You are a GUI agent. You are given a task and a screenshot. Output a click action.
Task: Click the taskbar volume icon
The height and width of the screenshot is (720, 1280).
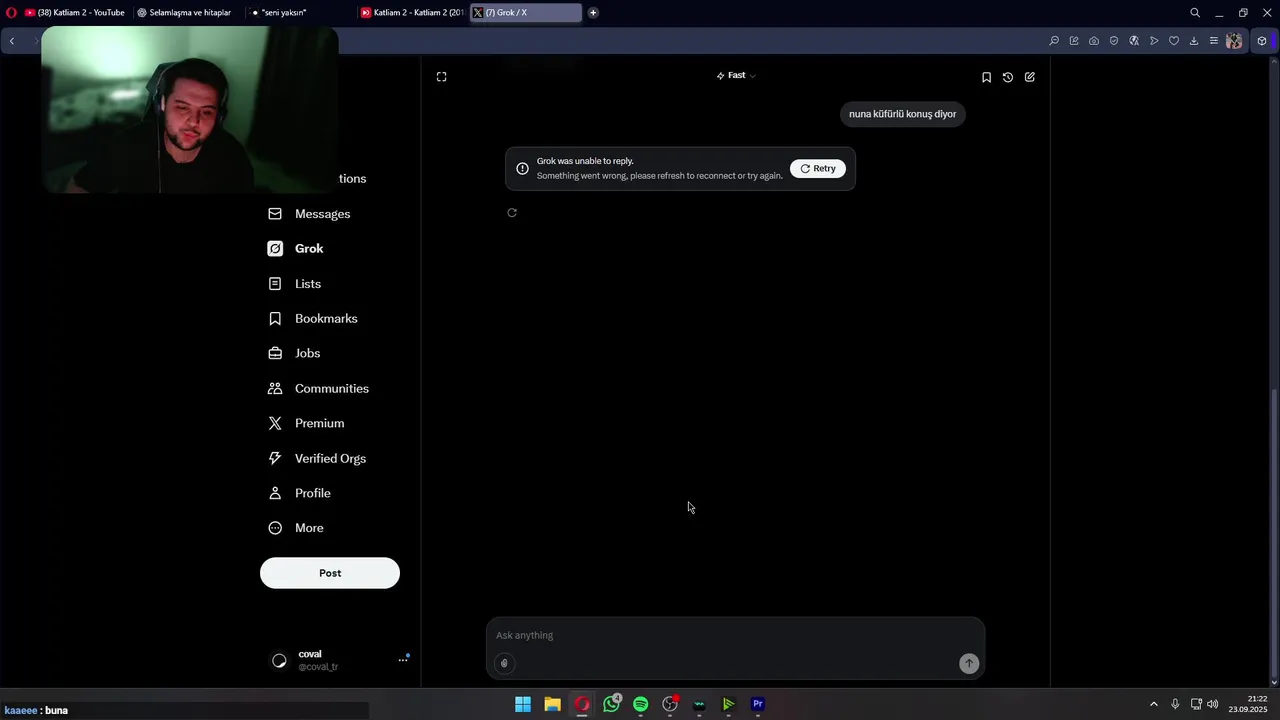point(1213,704)
